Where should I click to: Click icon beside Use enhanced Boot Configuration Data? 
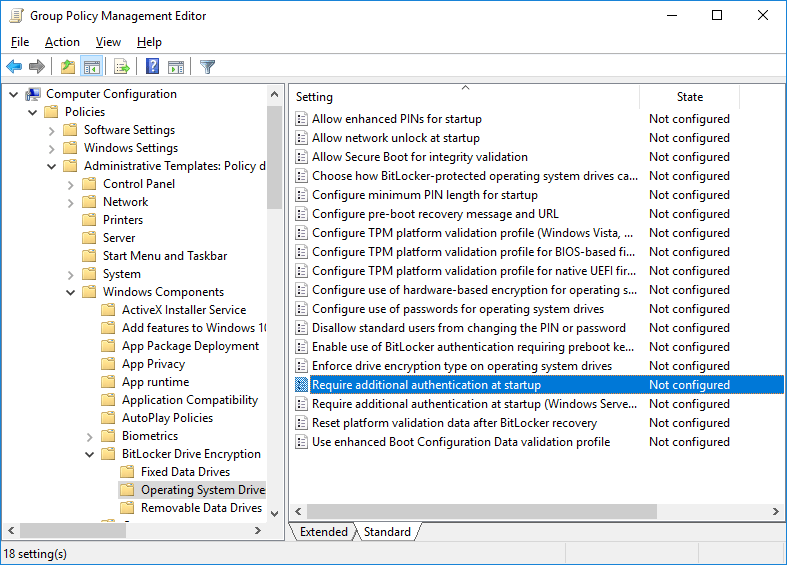pos(301,442)
